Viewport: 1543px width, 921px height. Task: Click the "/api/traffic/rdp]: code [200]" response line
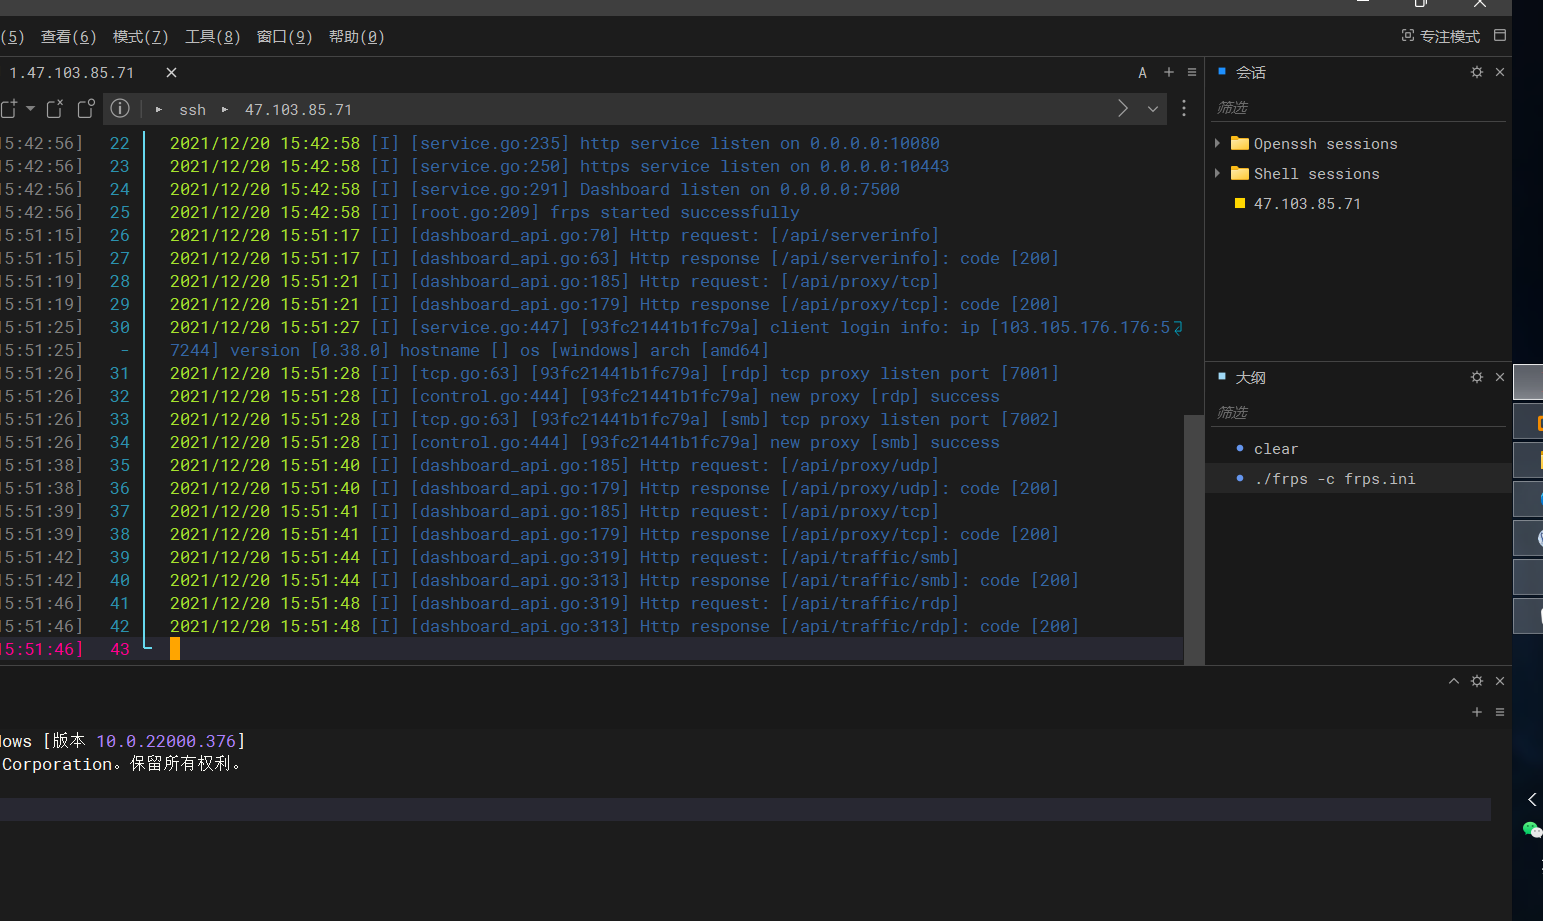click(x=930, y=627)
